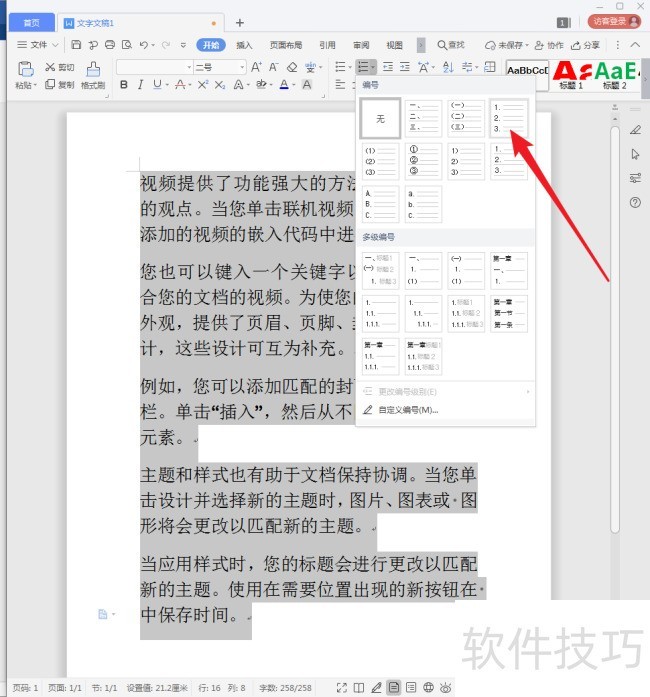Click the Undo arrow icon
This screenshot has height=697, width=650.
tap(144, 44)
